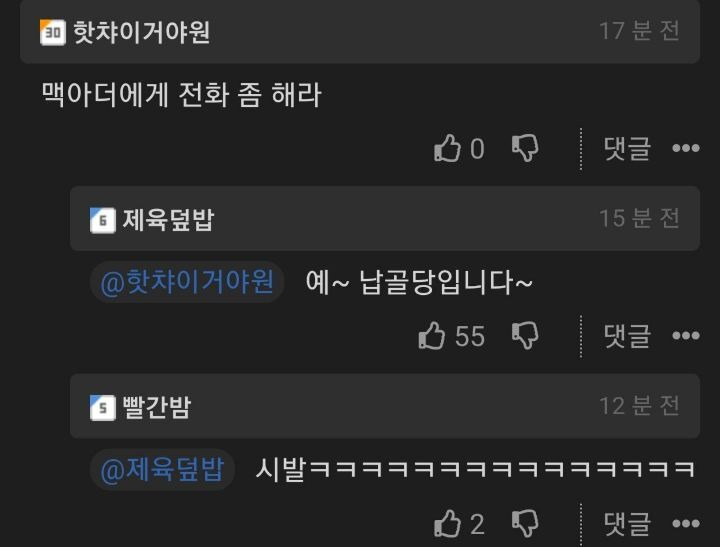Dislike the comment by 핫챠이거야원
Screen dimensions: 720x547
525,148
